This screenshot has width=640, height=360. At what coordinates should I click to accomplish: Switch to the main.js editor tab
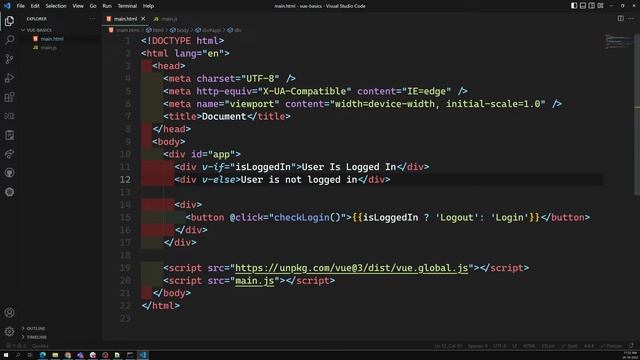166,19
